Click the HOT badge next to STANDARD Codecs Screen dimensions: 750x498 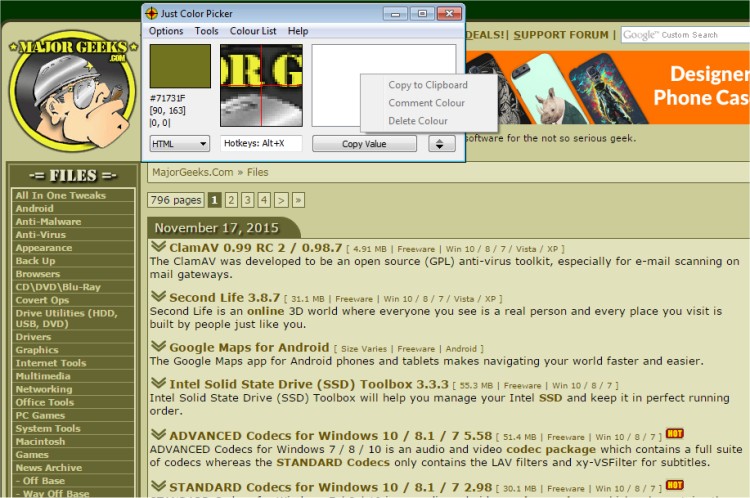674,485
